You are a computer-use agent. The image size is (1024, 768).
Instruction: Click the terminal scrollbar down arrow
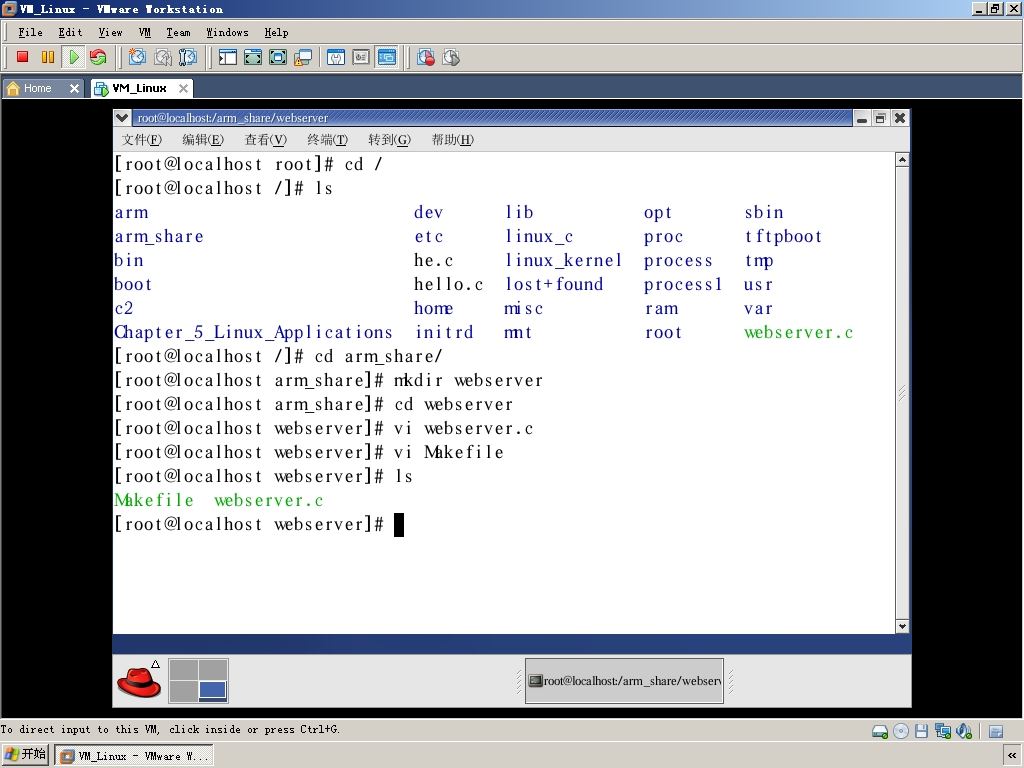[902, 626]
